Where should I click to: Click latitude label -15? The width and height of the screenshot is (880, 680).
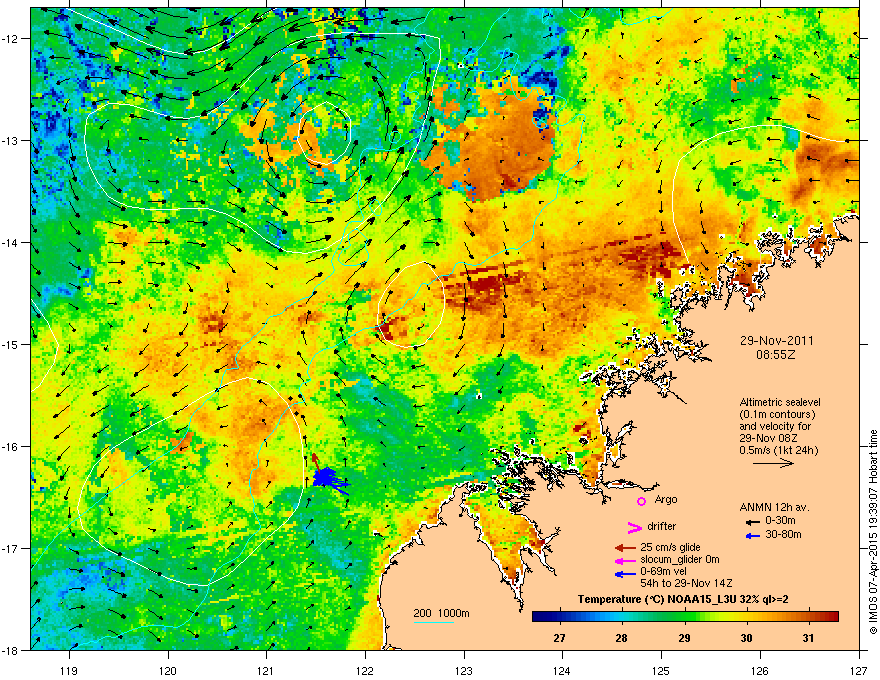(x=11, y=344)
